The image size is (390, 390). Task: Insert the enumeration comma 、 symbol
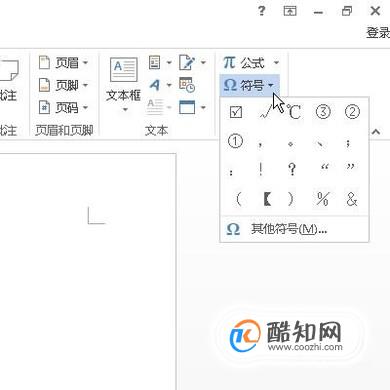coord(319,144)
